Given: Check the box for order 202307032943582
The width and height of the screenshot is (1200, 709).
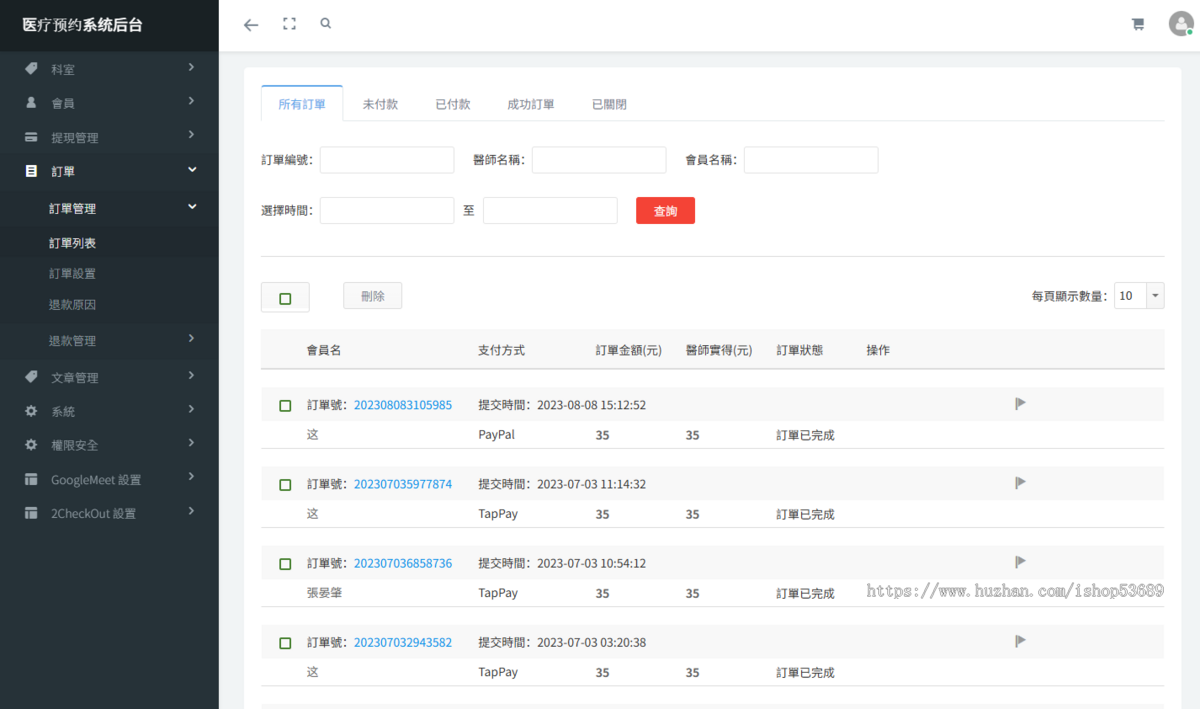Looking at the screenshot, I should [x=285, y=643].
